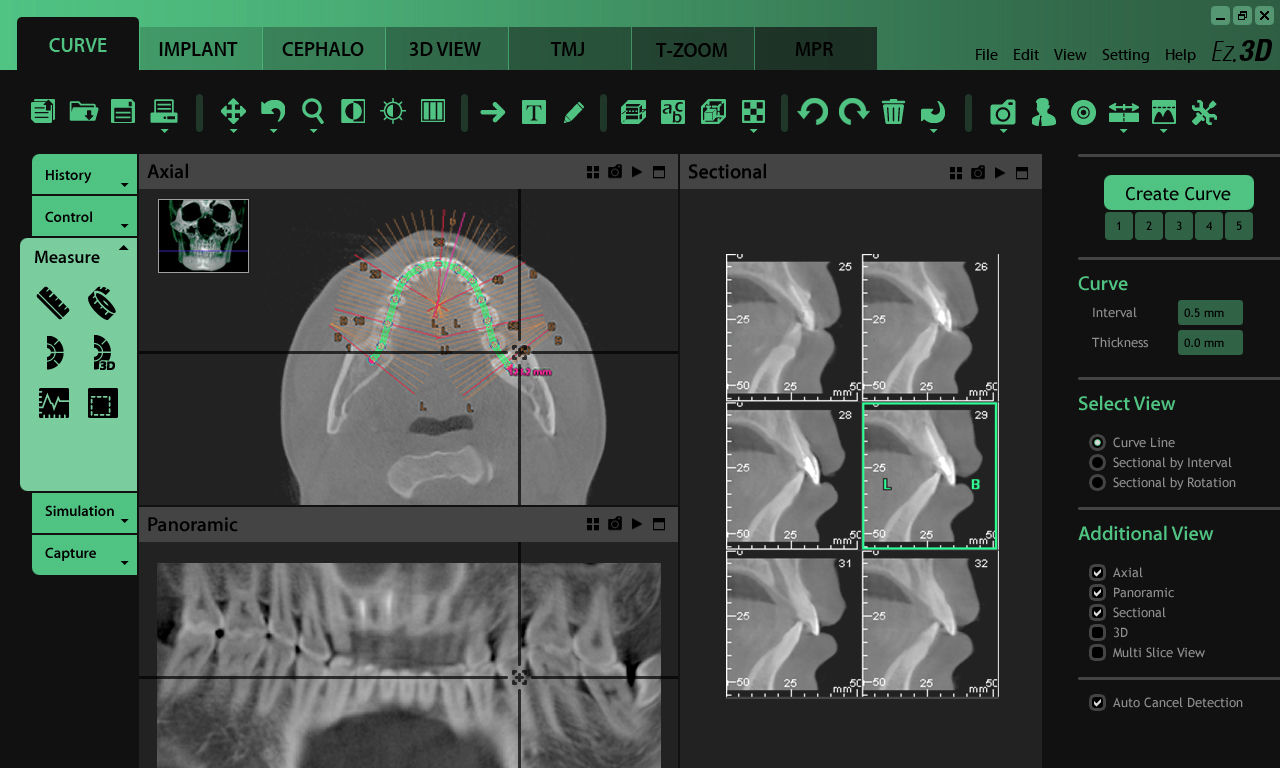This screenshot has height=768, width=1280.
Task: Click the save disk icon
Action: point(123,111)
